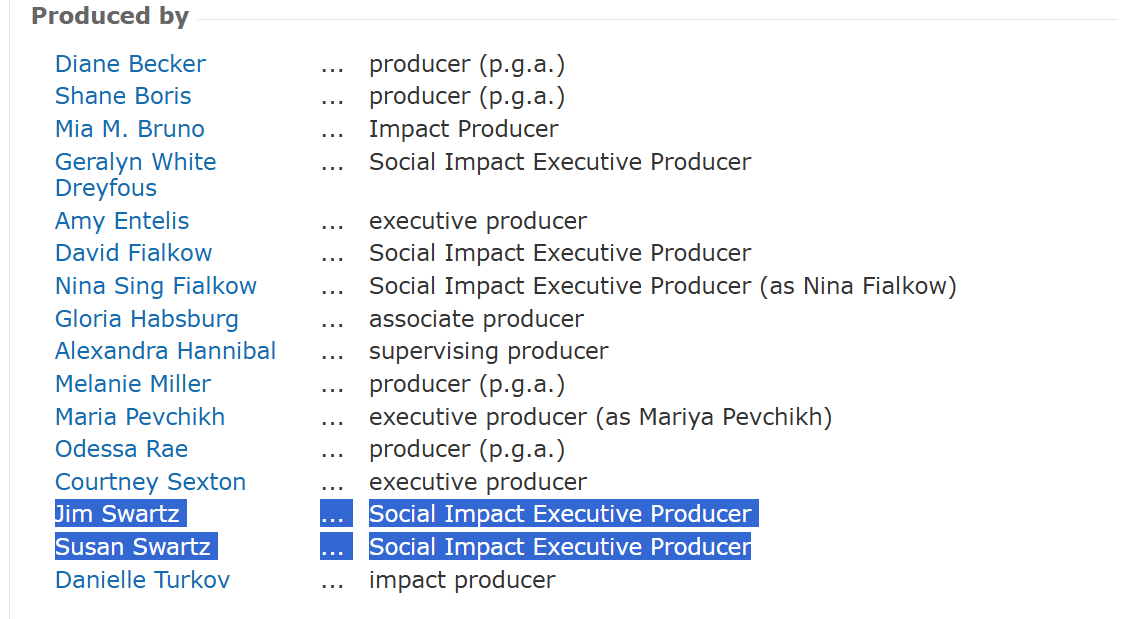Screen dimensions: 1131x619
Task: Open Danielle Turkov's profile
Action: (142, 580)
